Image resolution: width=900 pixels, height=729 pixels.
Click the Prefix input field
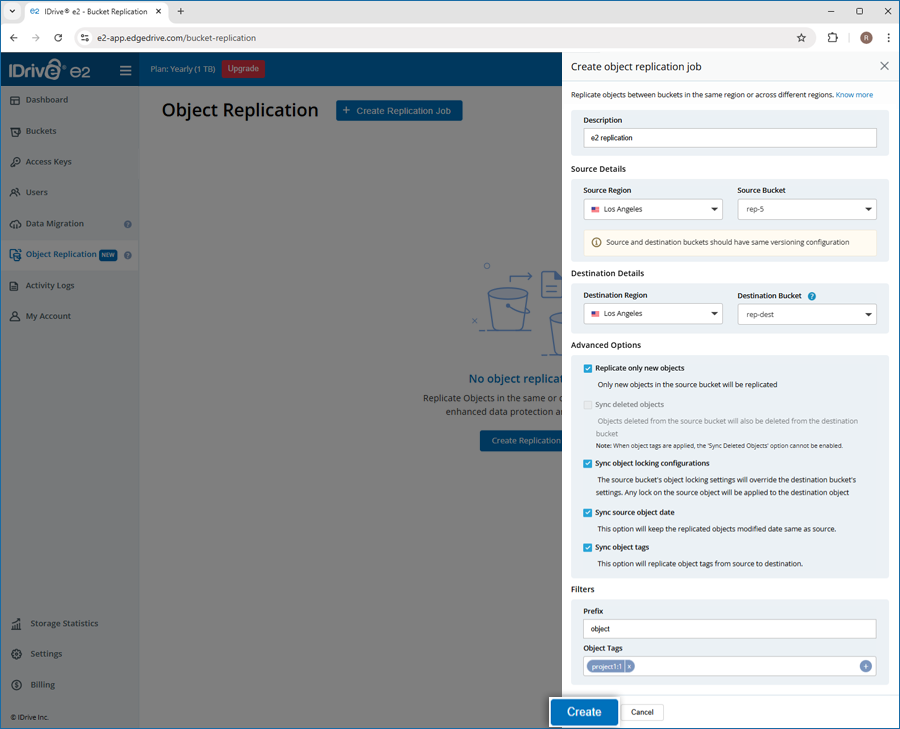(x=730, y=629)
